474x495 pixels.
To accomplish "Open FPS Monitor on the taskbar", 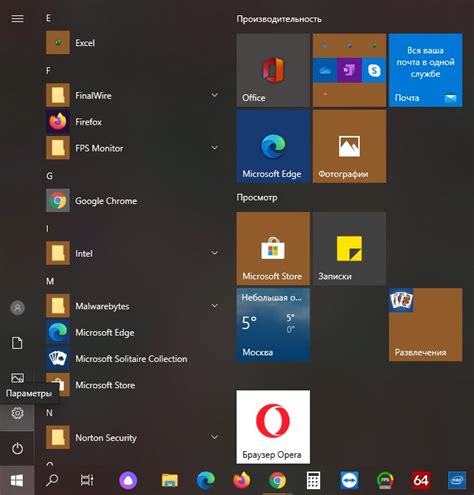I will coord(385,480).
